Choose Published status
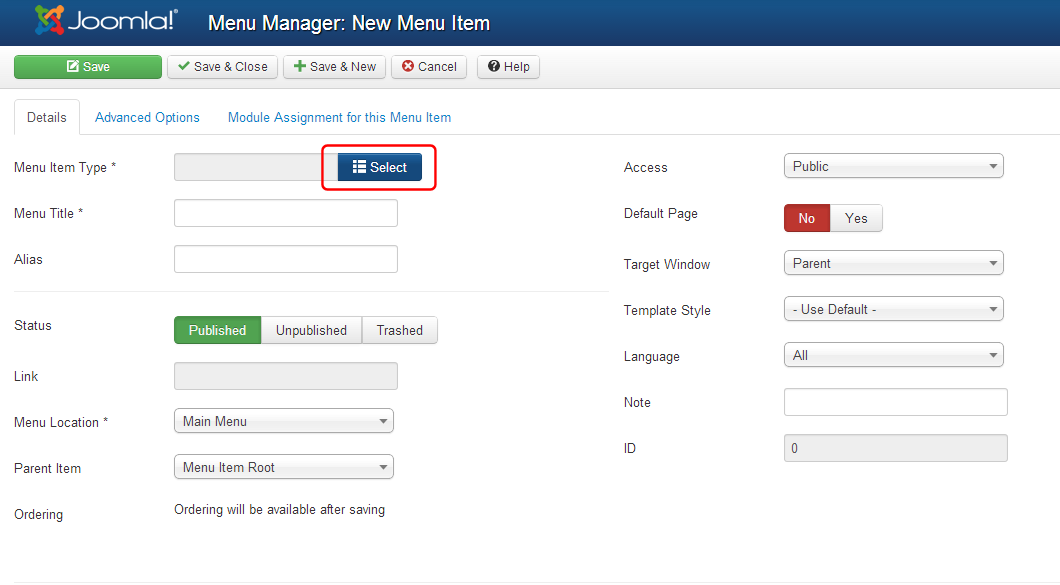This screenshot has height=585, width=1060. 217,330
